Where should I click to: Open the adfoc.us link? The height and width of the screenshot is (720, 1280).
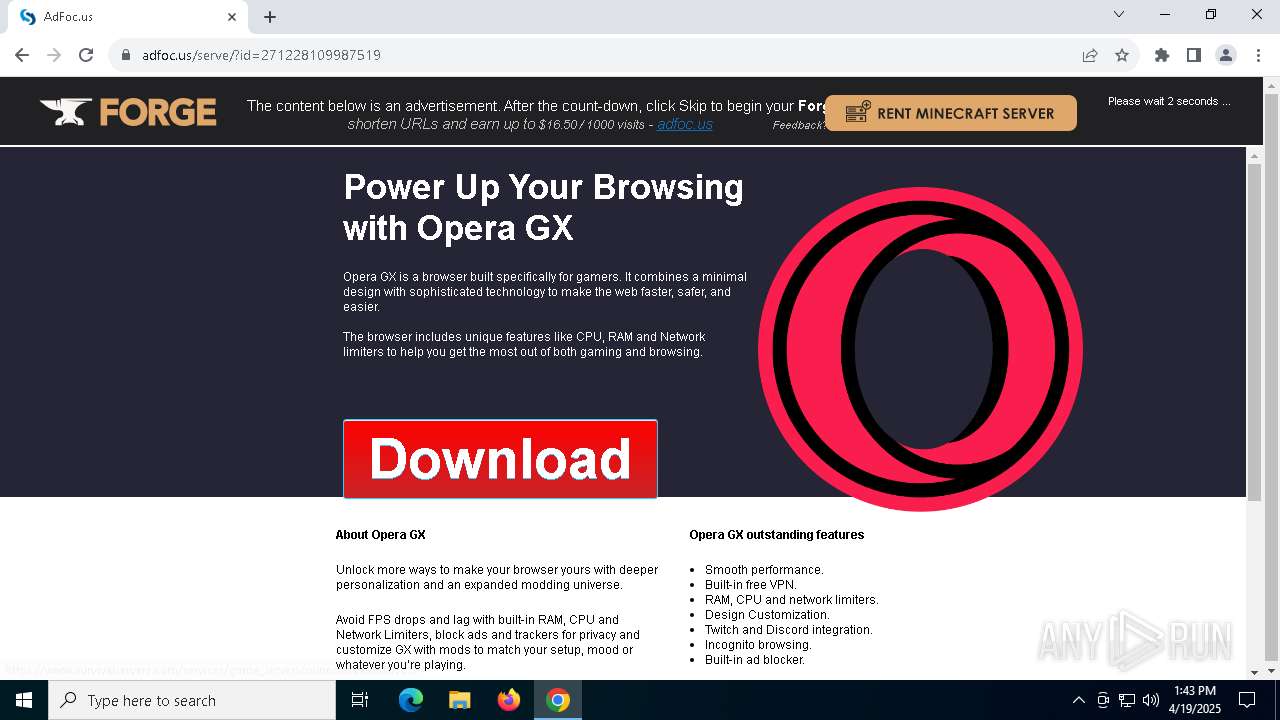coord(685,124)
